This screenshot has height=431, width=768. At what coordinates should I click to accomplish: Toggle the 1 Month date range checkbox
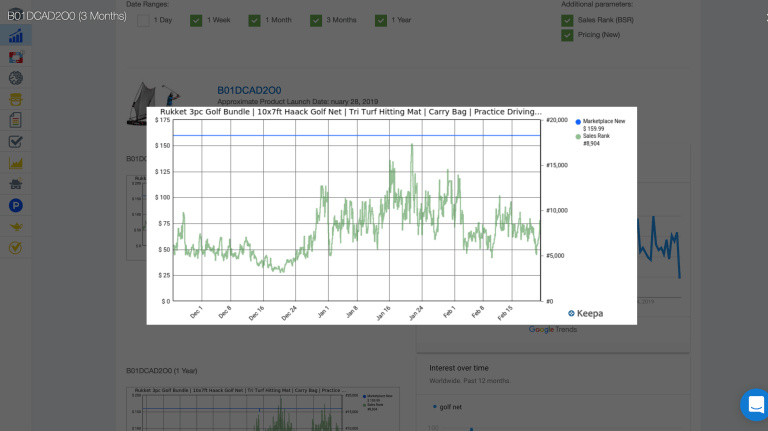click(254, 21)
